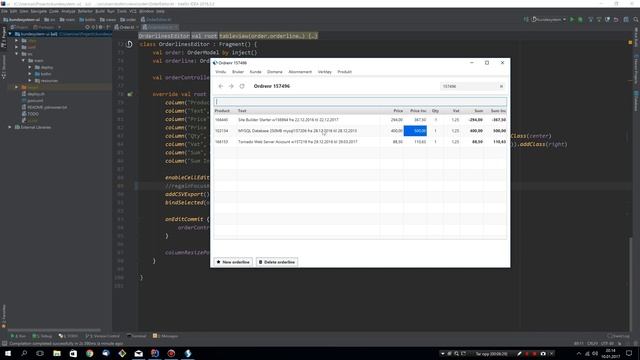The width and height of the screenshot is (640, 360).
Task: Open the Version Control tool window tab
Action: (102, 336)
